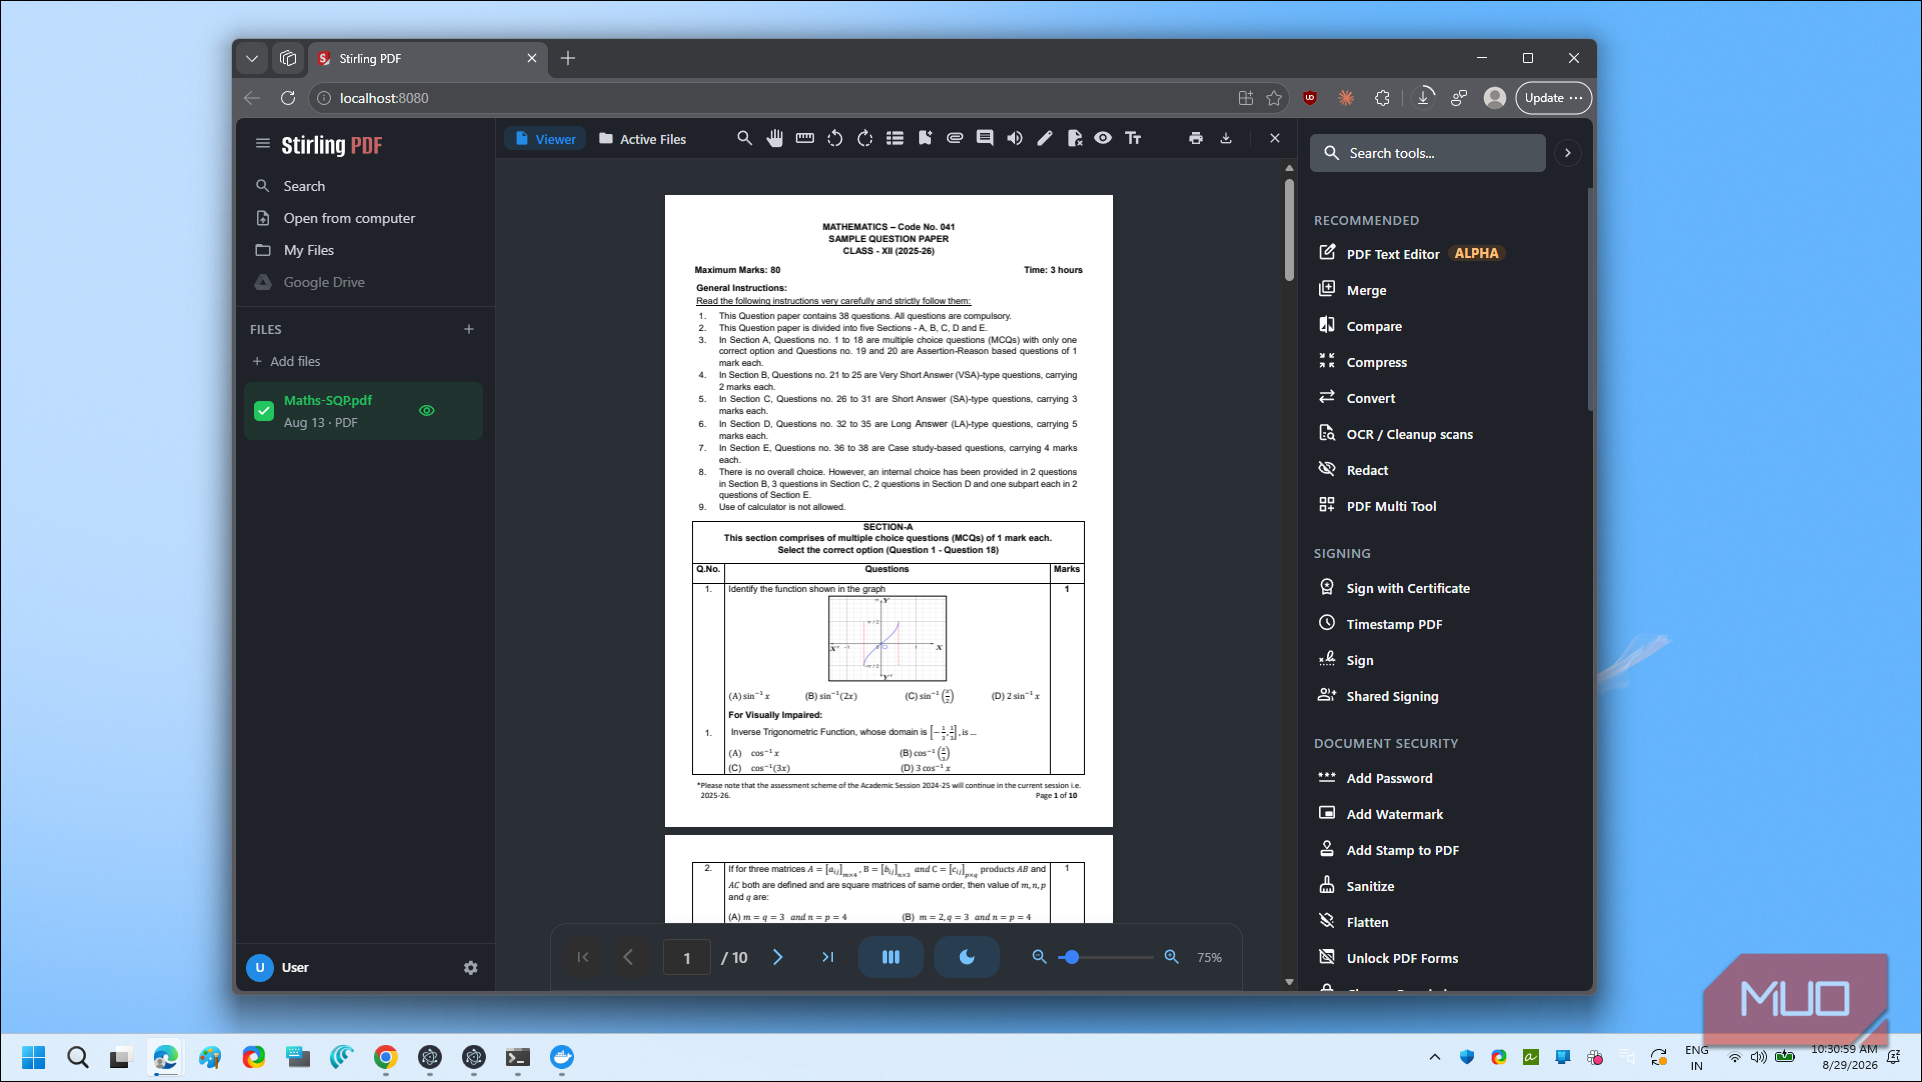Open the settings gear beside User
Viewport: 1922px width, 1082px height.
[471, 968]
